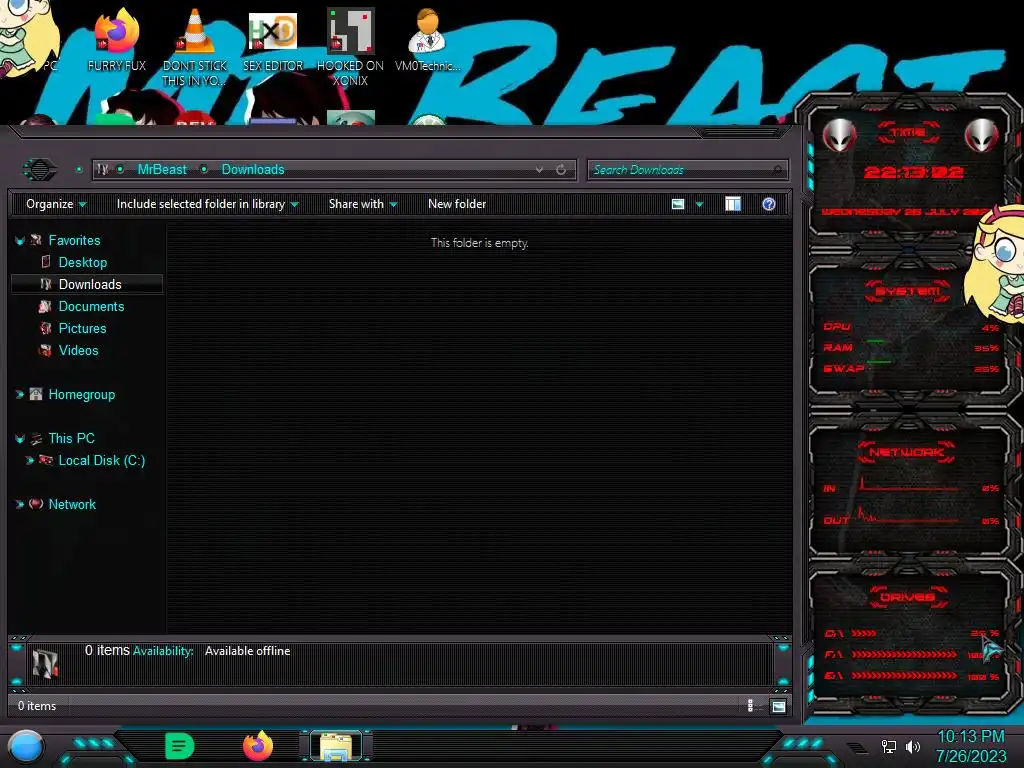Click the Homegroup icon in sidebar
The image size is (1024, 768).
click(36, 394)
